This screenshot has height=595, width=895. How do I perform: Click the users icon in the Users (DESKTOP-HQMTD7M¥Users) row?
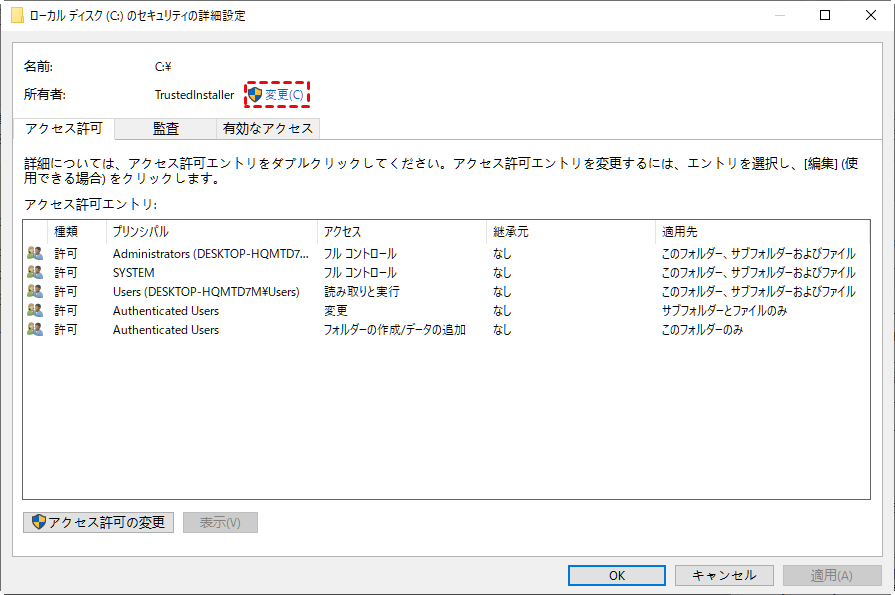point(35,291)
